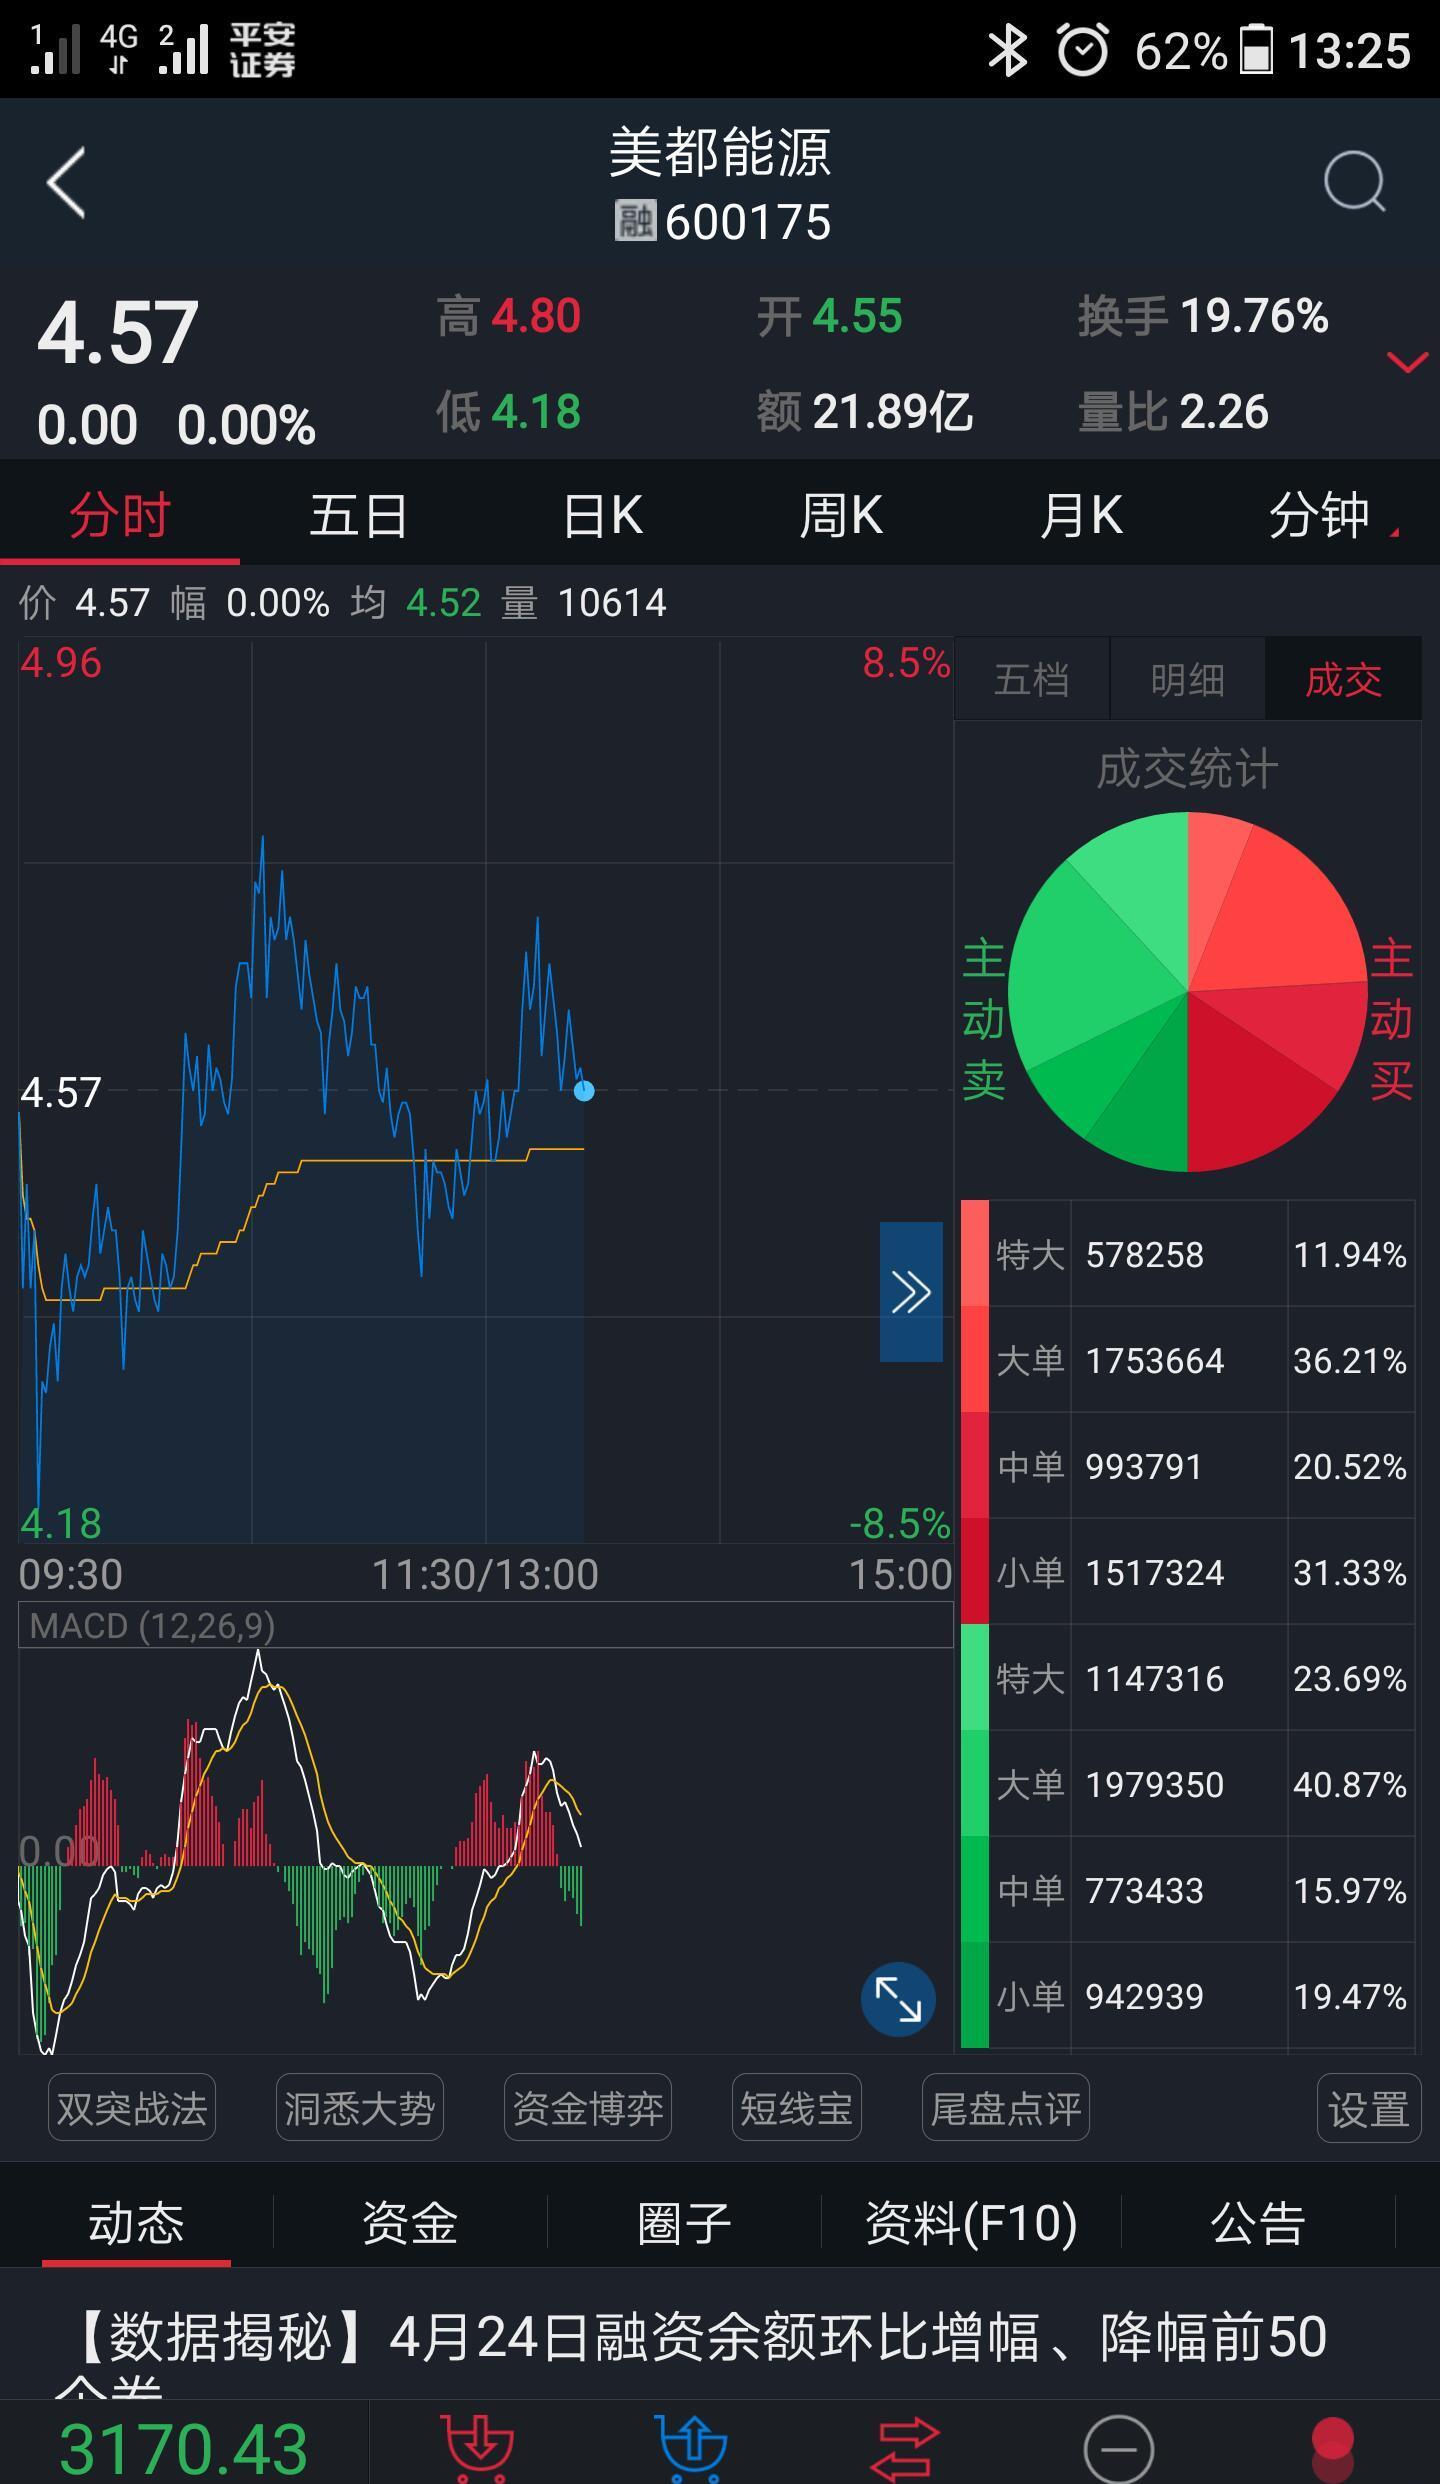Switch to the 资金 tab
The height and width of the screenshot is (2484, 1440).
[x=409, y=2224]
